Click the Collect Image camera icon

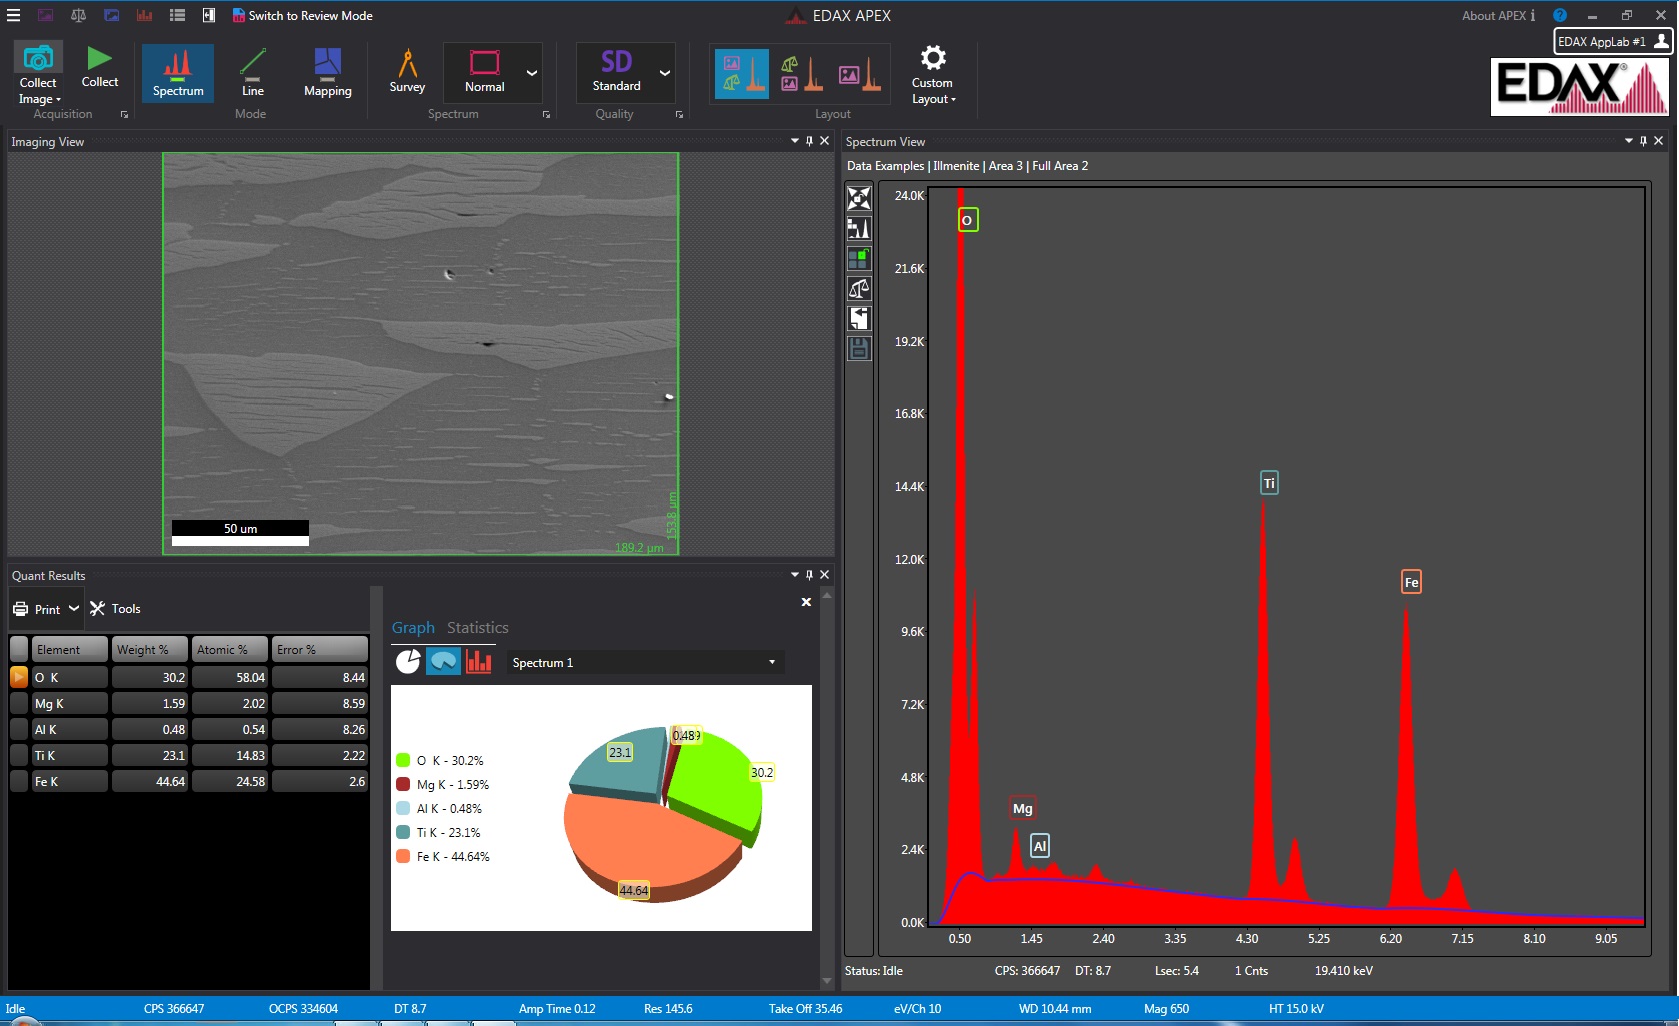[x=38, y=60]
